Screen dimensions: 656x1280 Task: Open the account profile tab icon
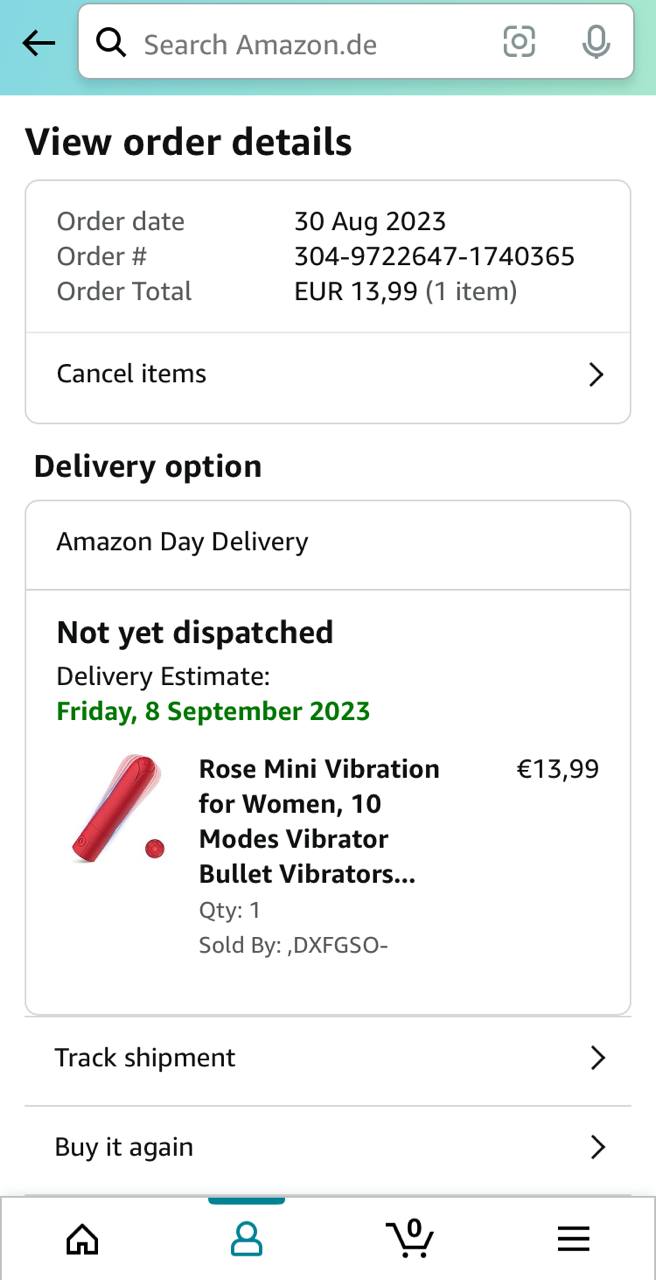[x=246, y=1239]
